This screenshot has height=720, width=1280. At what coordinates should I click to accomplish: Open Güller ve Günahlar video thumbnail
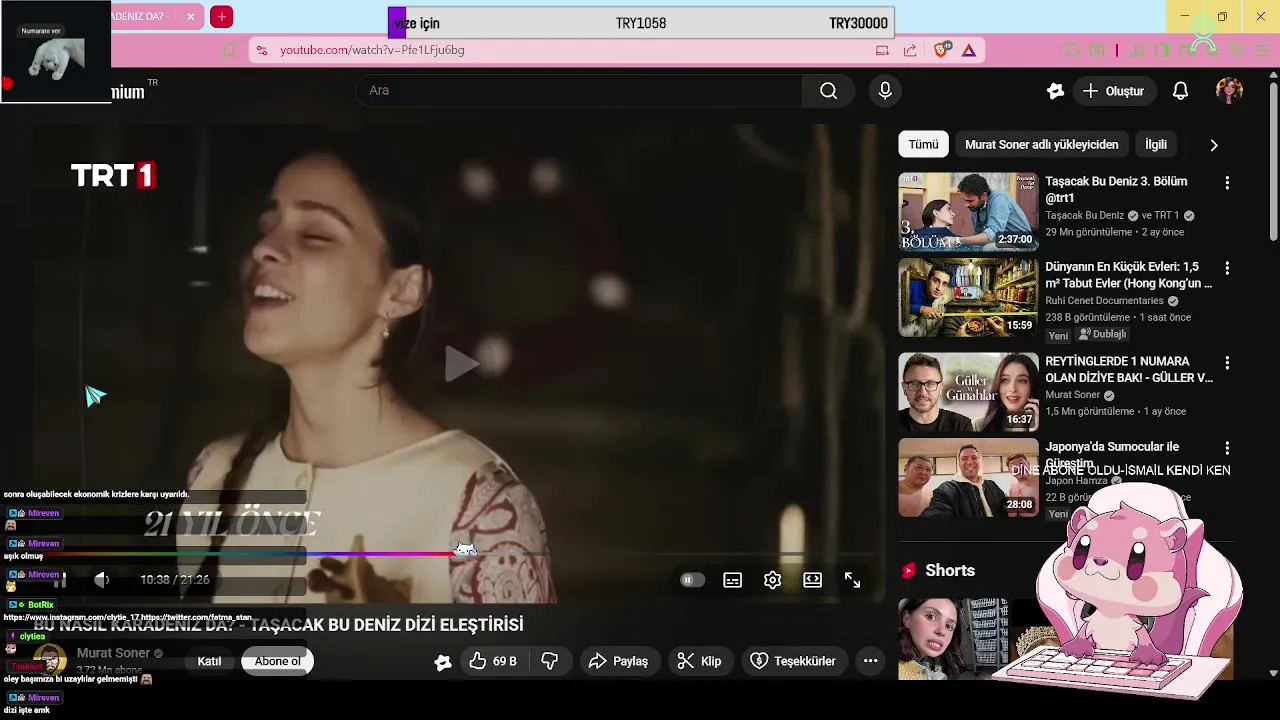point(968,392)
